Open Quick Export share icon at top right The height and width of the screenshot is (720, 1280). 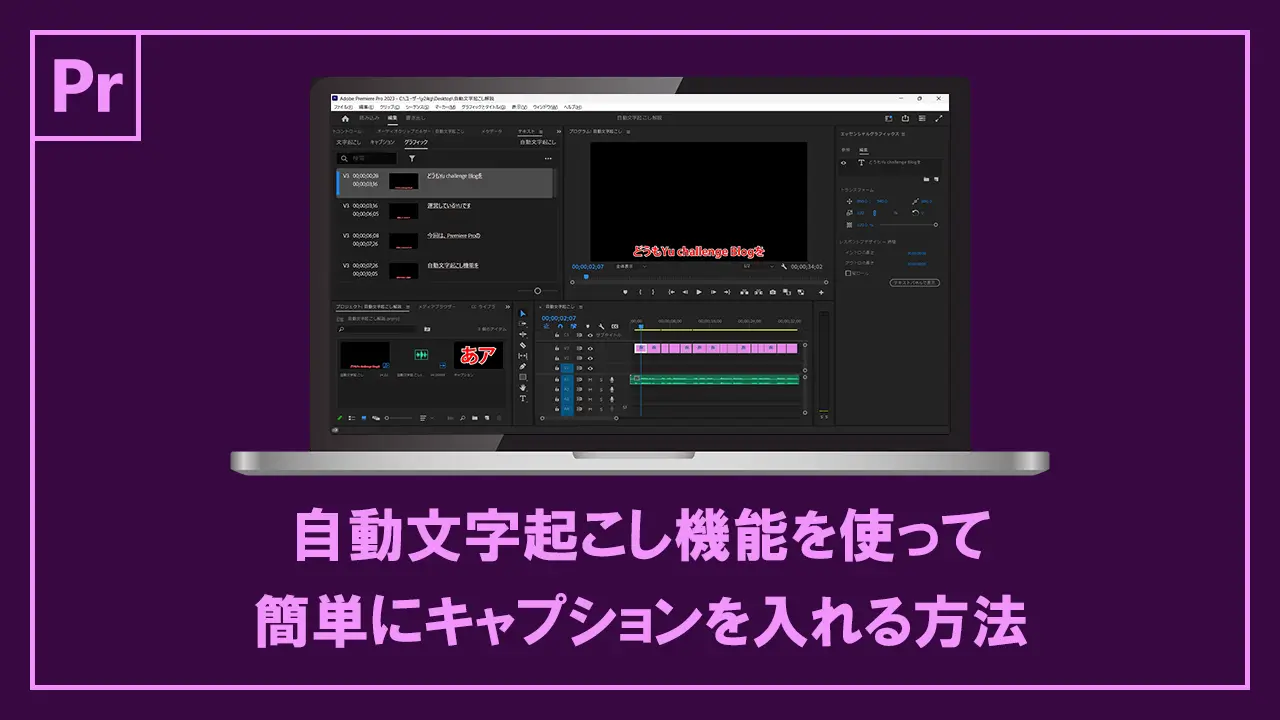905,118
